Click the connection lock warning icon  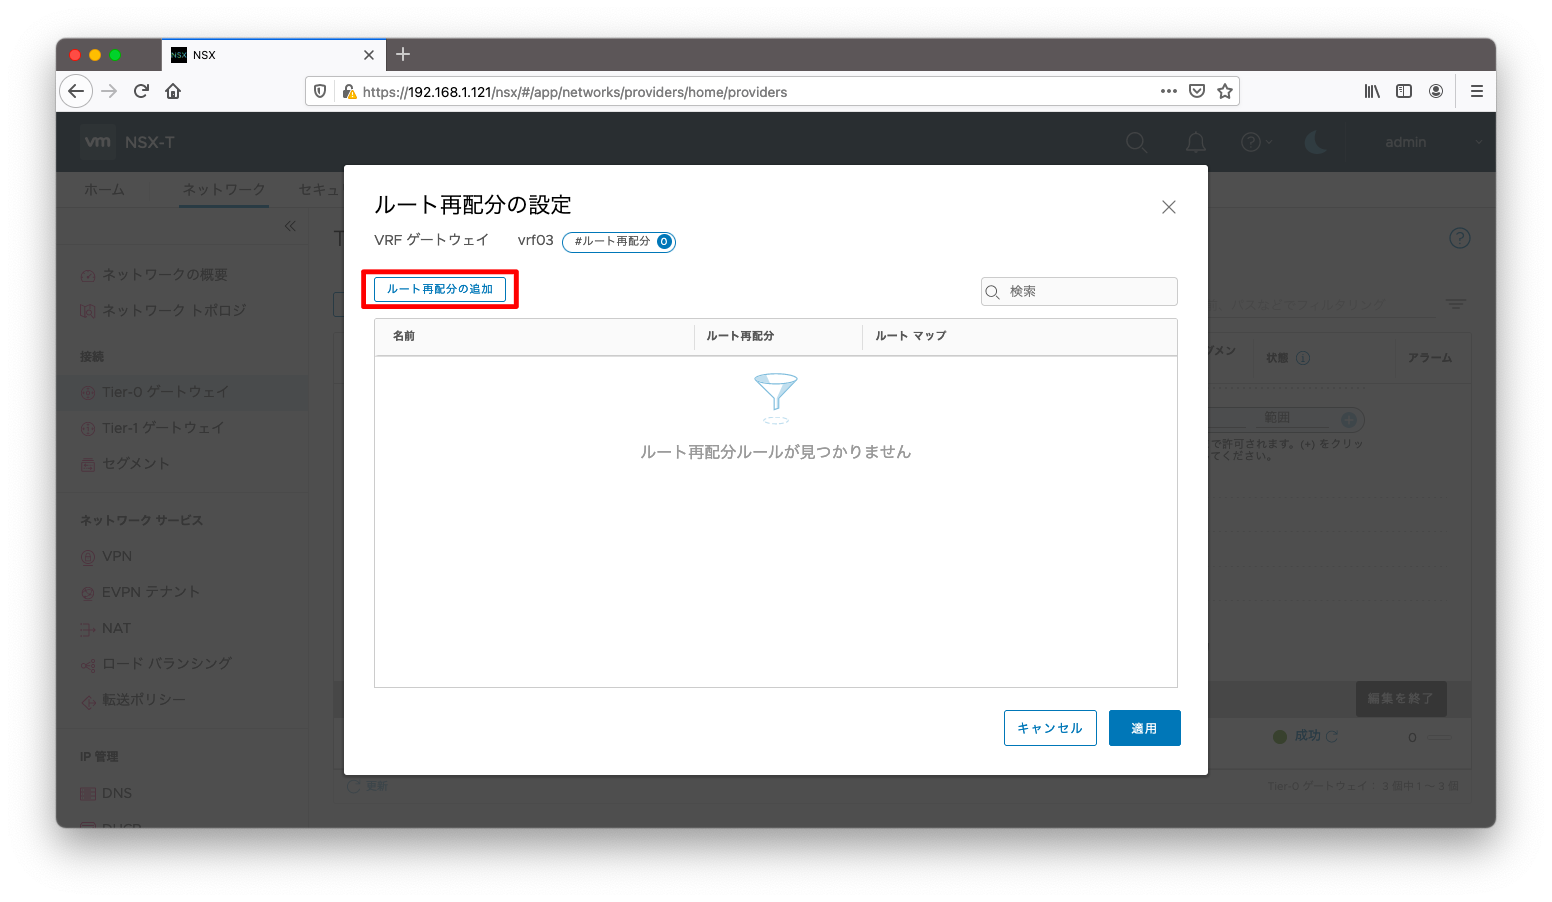[x=349, y=92]
